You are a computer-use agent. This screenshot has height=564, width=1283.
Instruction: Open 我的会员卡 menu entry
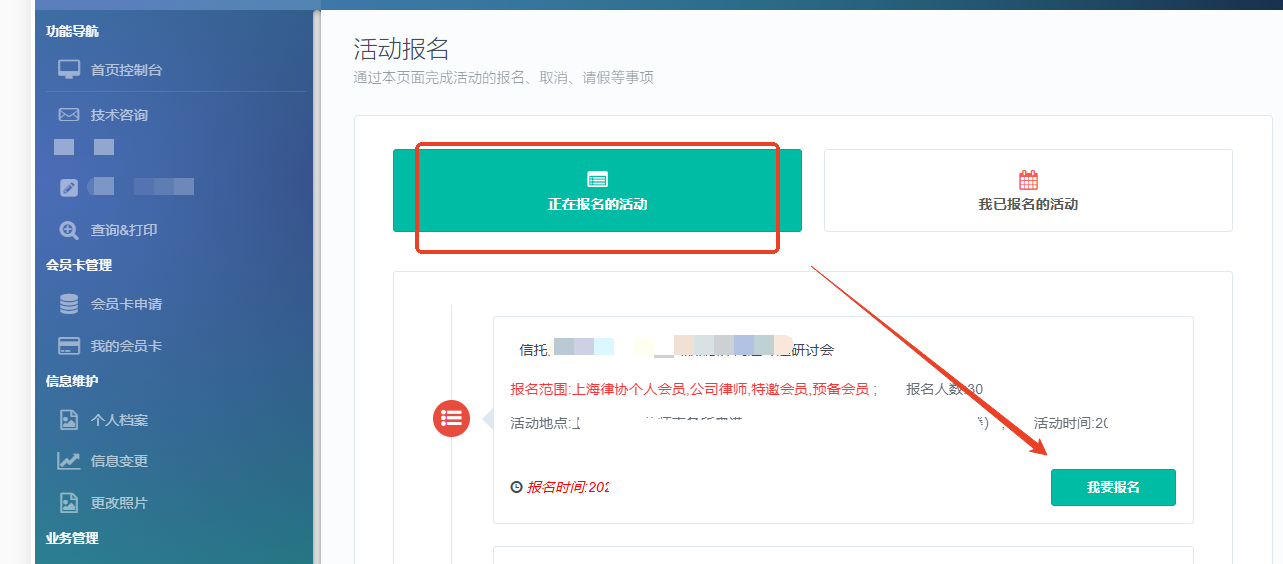[126, 346]
